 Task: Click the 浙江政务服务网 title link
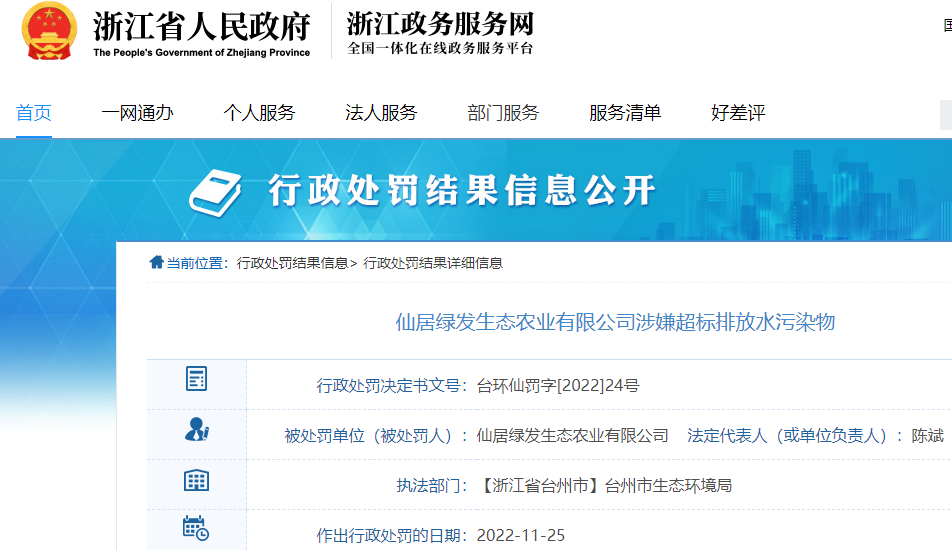440,24
